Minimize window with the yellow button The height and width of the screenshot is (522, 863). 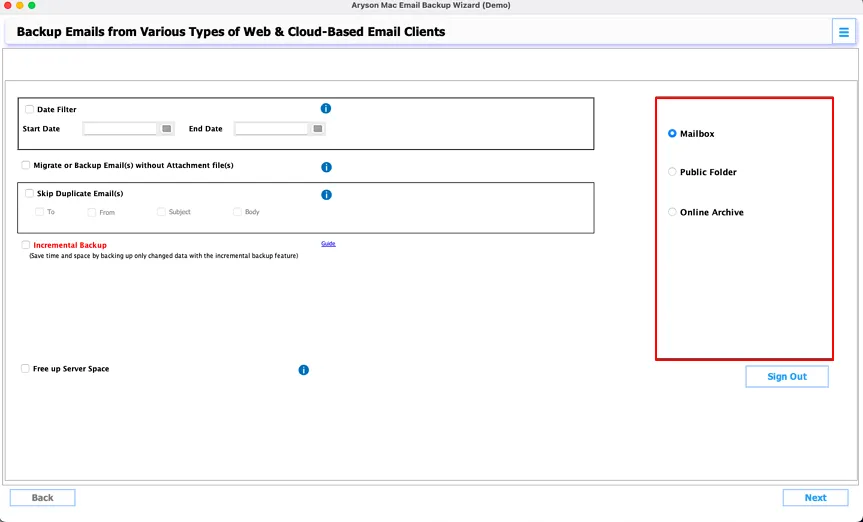pos(20,6)
